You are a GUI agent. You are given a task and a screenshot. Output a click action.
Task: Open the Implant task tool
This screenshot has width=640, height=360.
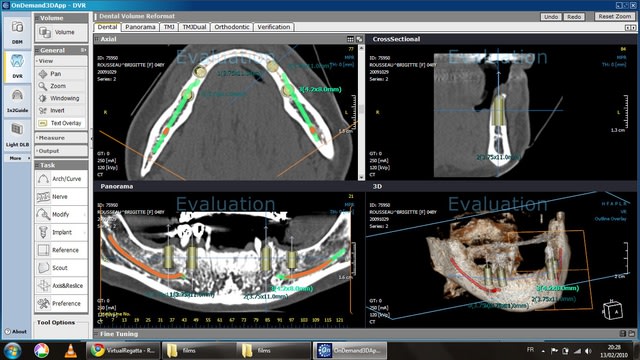pos(61,232)
